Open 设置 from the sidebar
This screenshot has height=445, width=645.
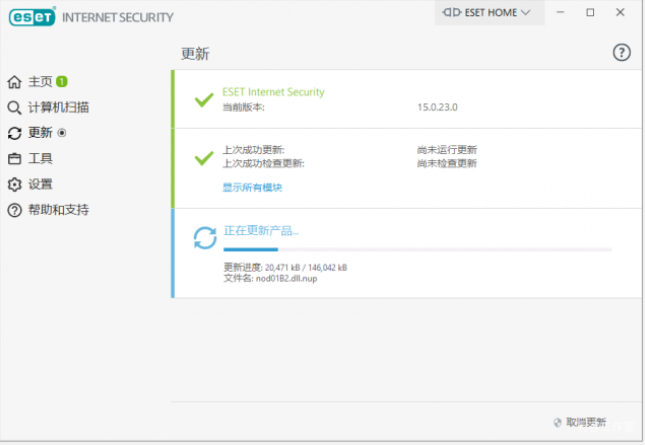pyautogui.click(x=40, y=185)
